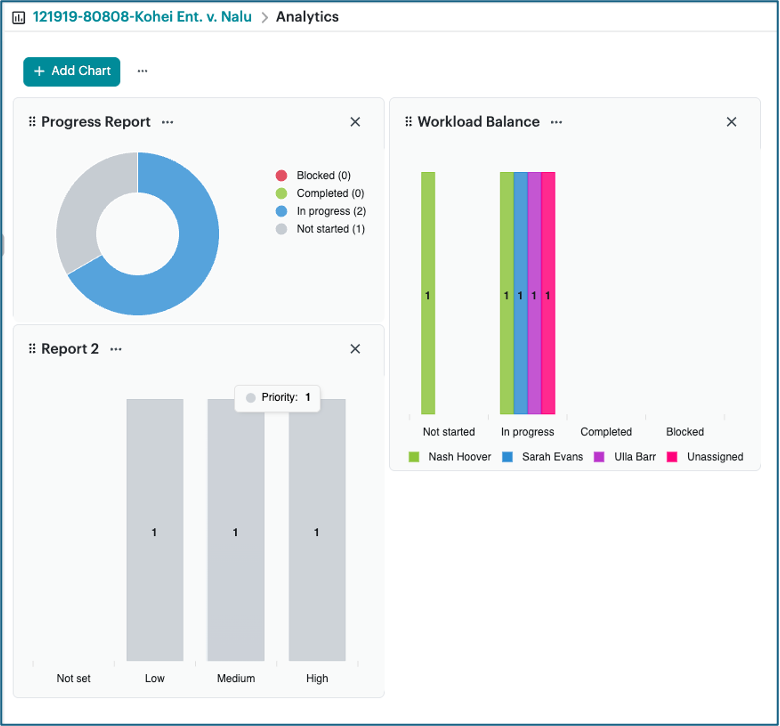780x726 pixels.
Task: Click the Progress Report drag handle icon
Action: coord(32,122)
